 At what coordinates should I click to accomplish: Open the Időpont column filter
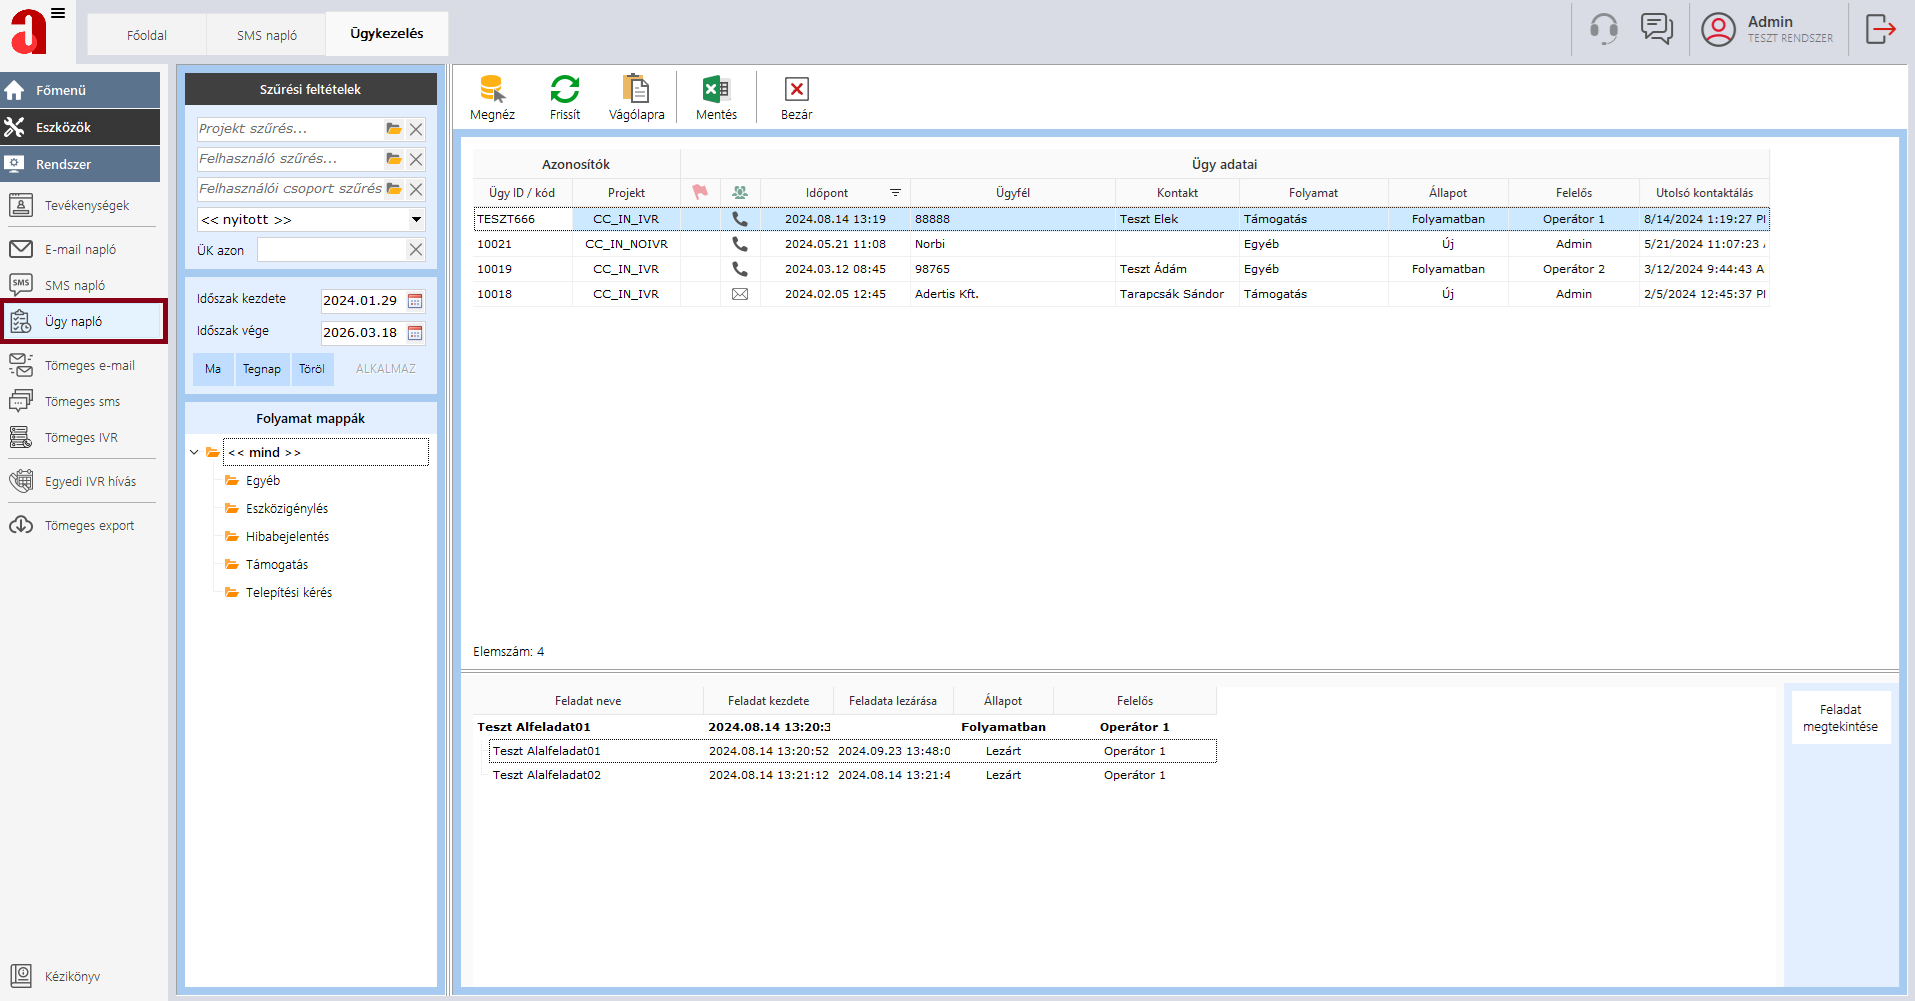pos(895,193)
